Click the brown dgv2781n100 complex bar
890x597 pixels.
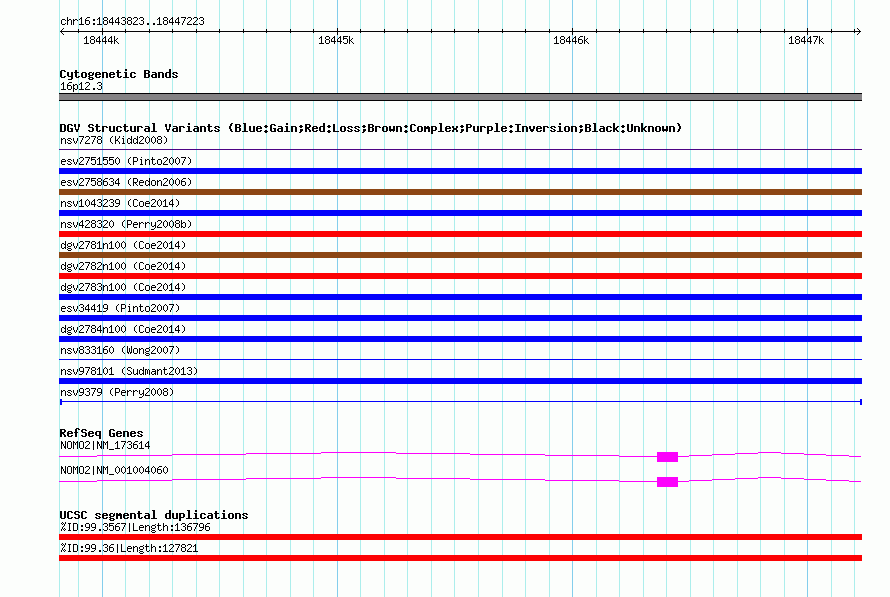coord(460,255)
